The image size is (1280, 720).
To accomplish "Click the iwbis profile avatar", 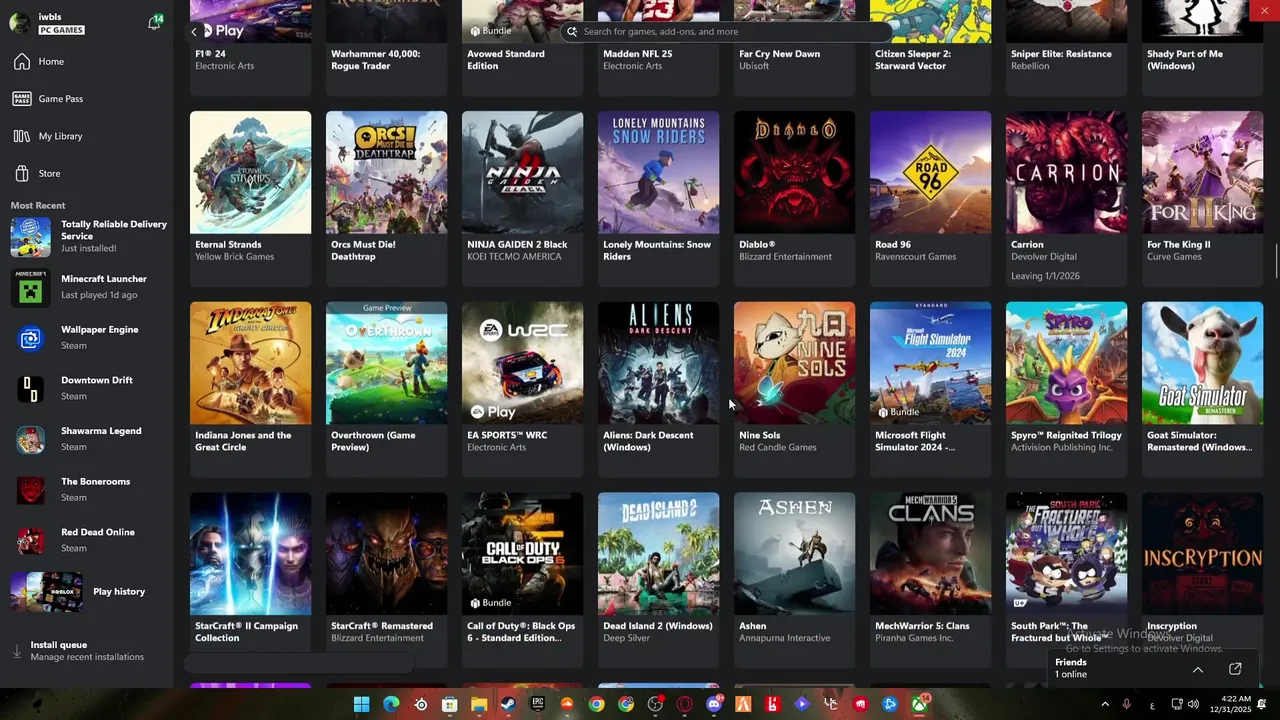I will (20, 22).
